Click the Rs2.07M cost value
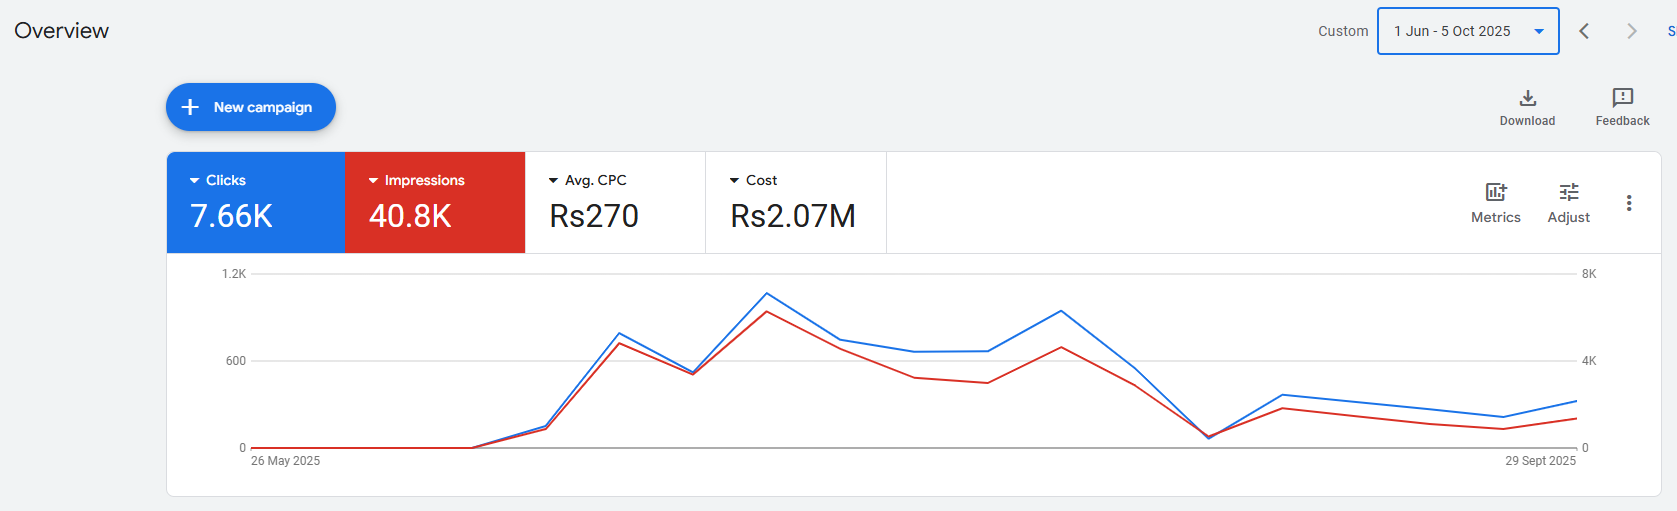1677x511 pixels. pos(792,216)
